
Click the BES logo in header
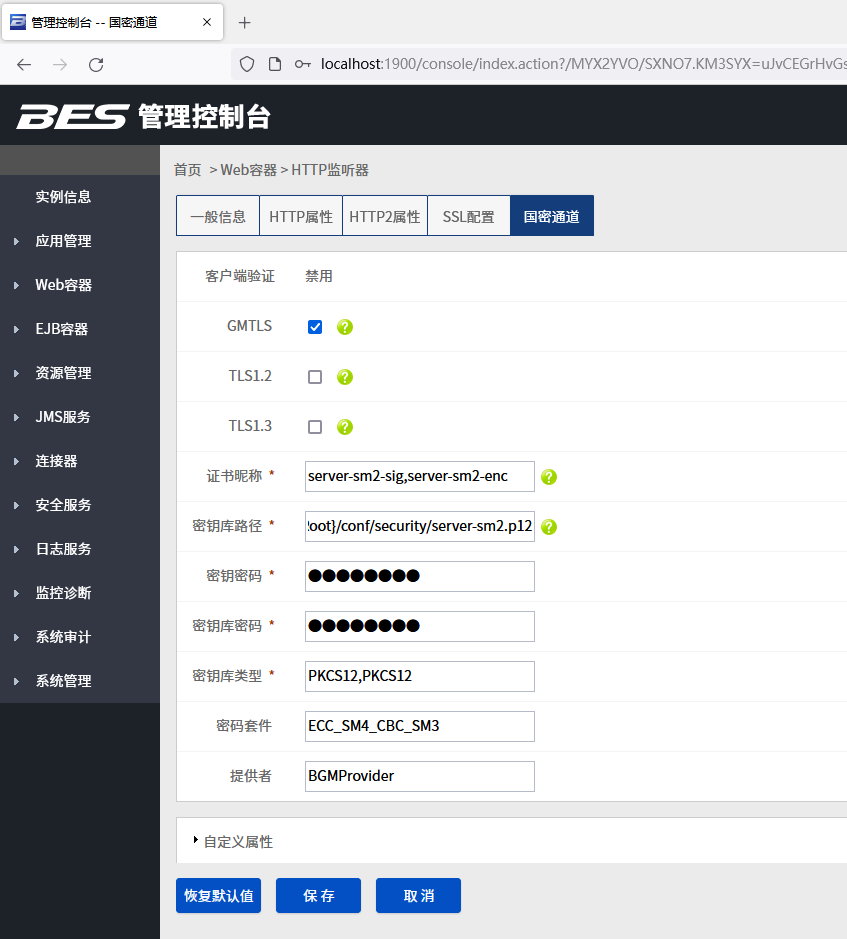click(72, 116)
